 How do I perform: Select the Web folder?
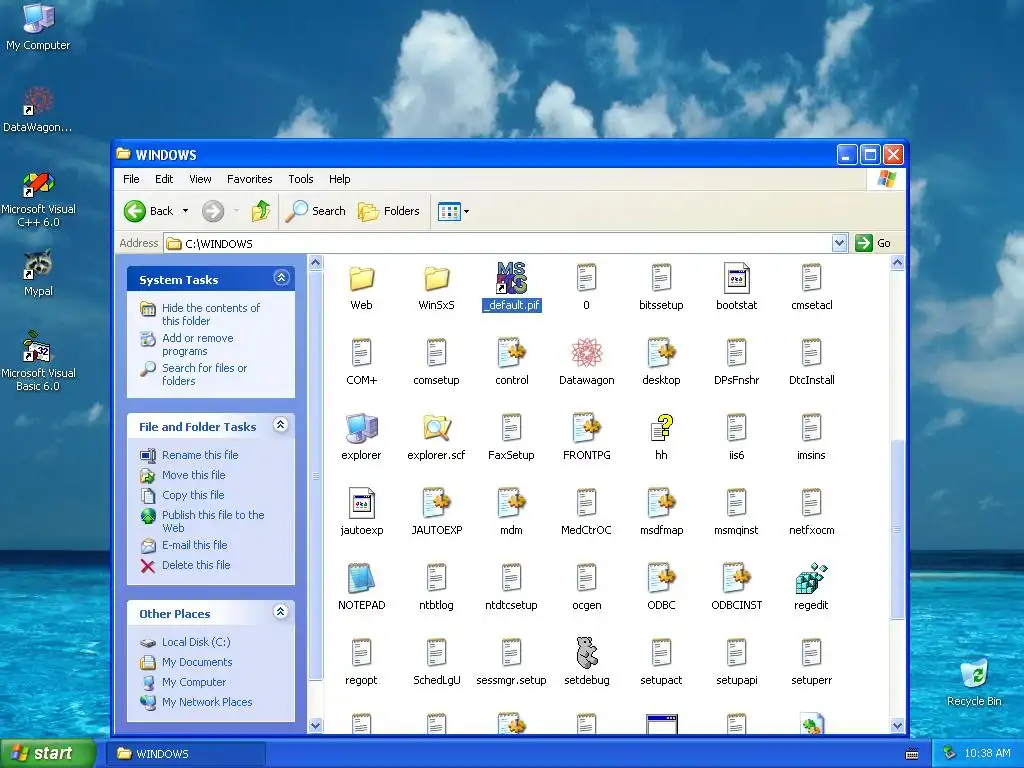point(361,286)
